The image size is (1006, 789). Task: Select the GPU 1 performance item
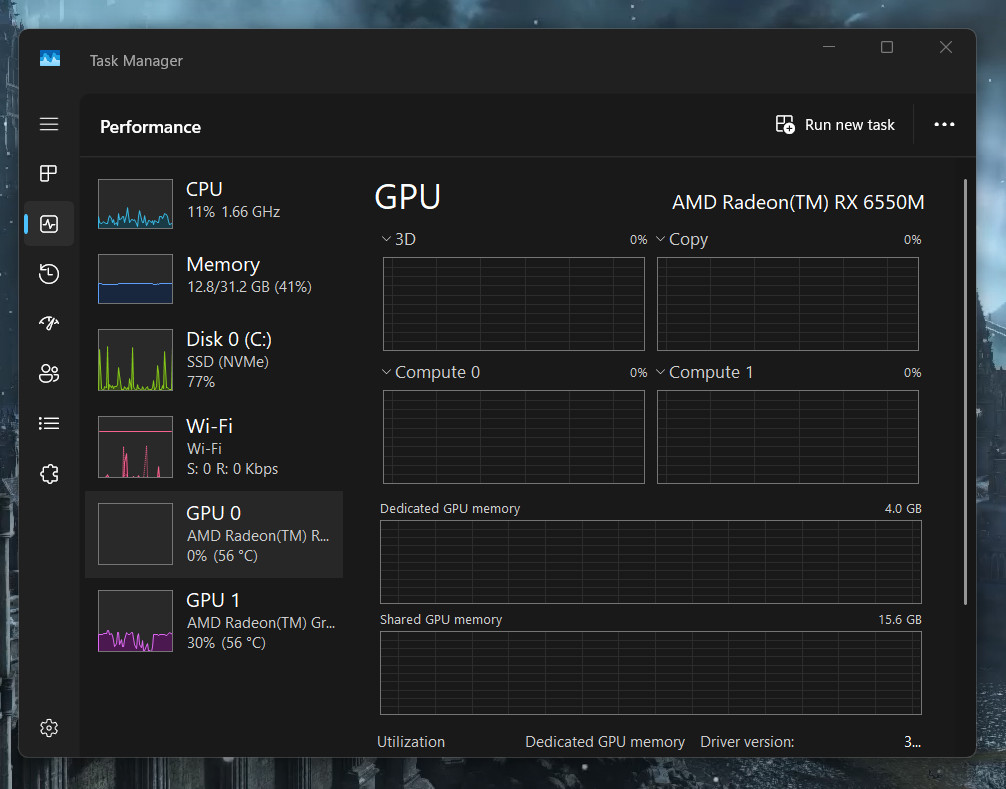point(214,621)
